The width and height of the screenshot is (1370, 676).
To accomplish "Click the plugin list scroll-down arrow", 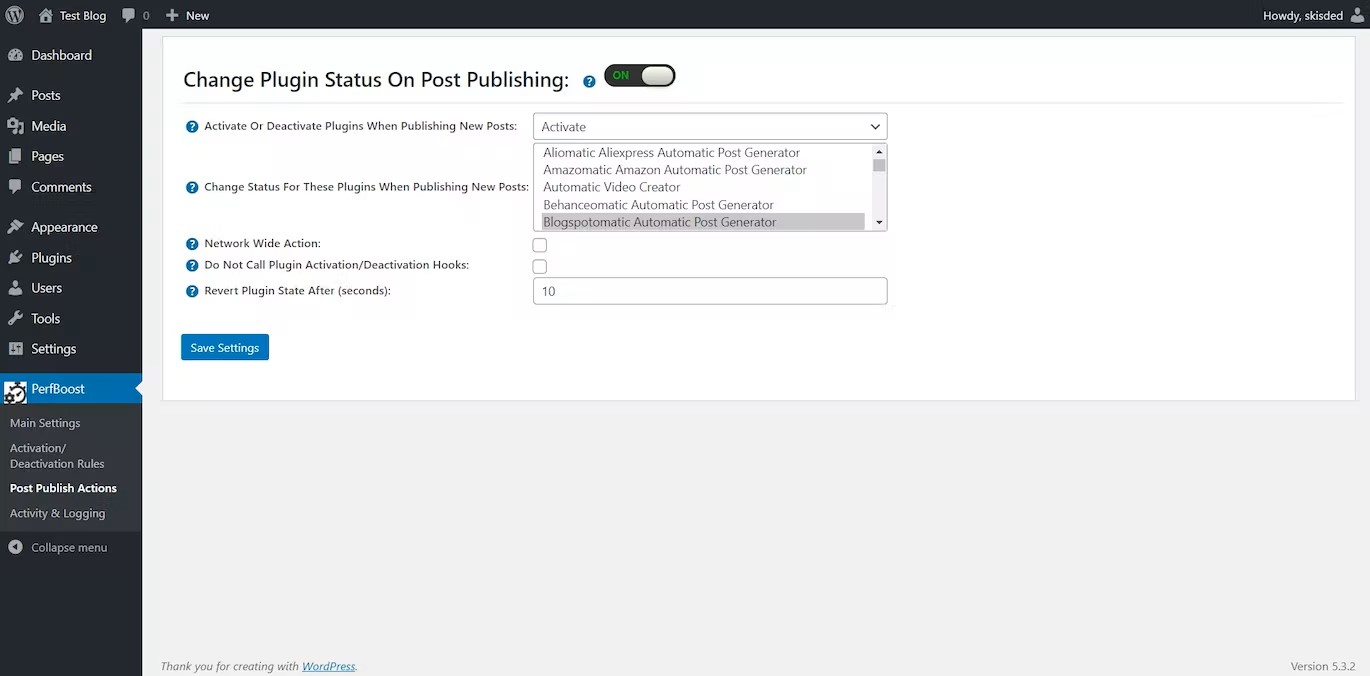I will 879,222.
